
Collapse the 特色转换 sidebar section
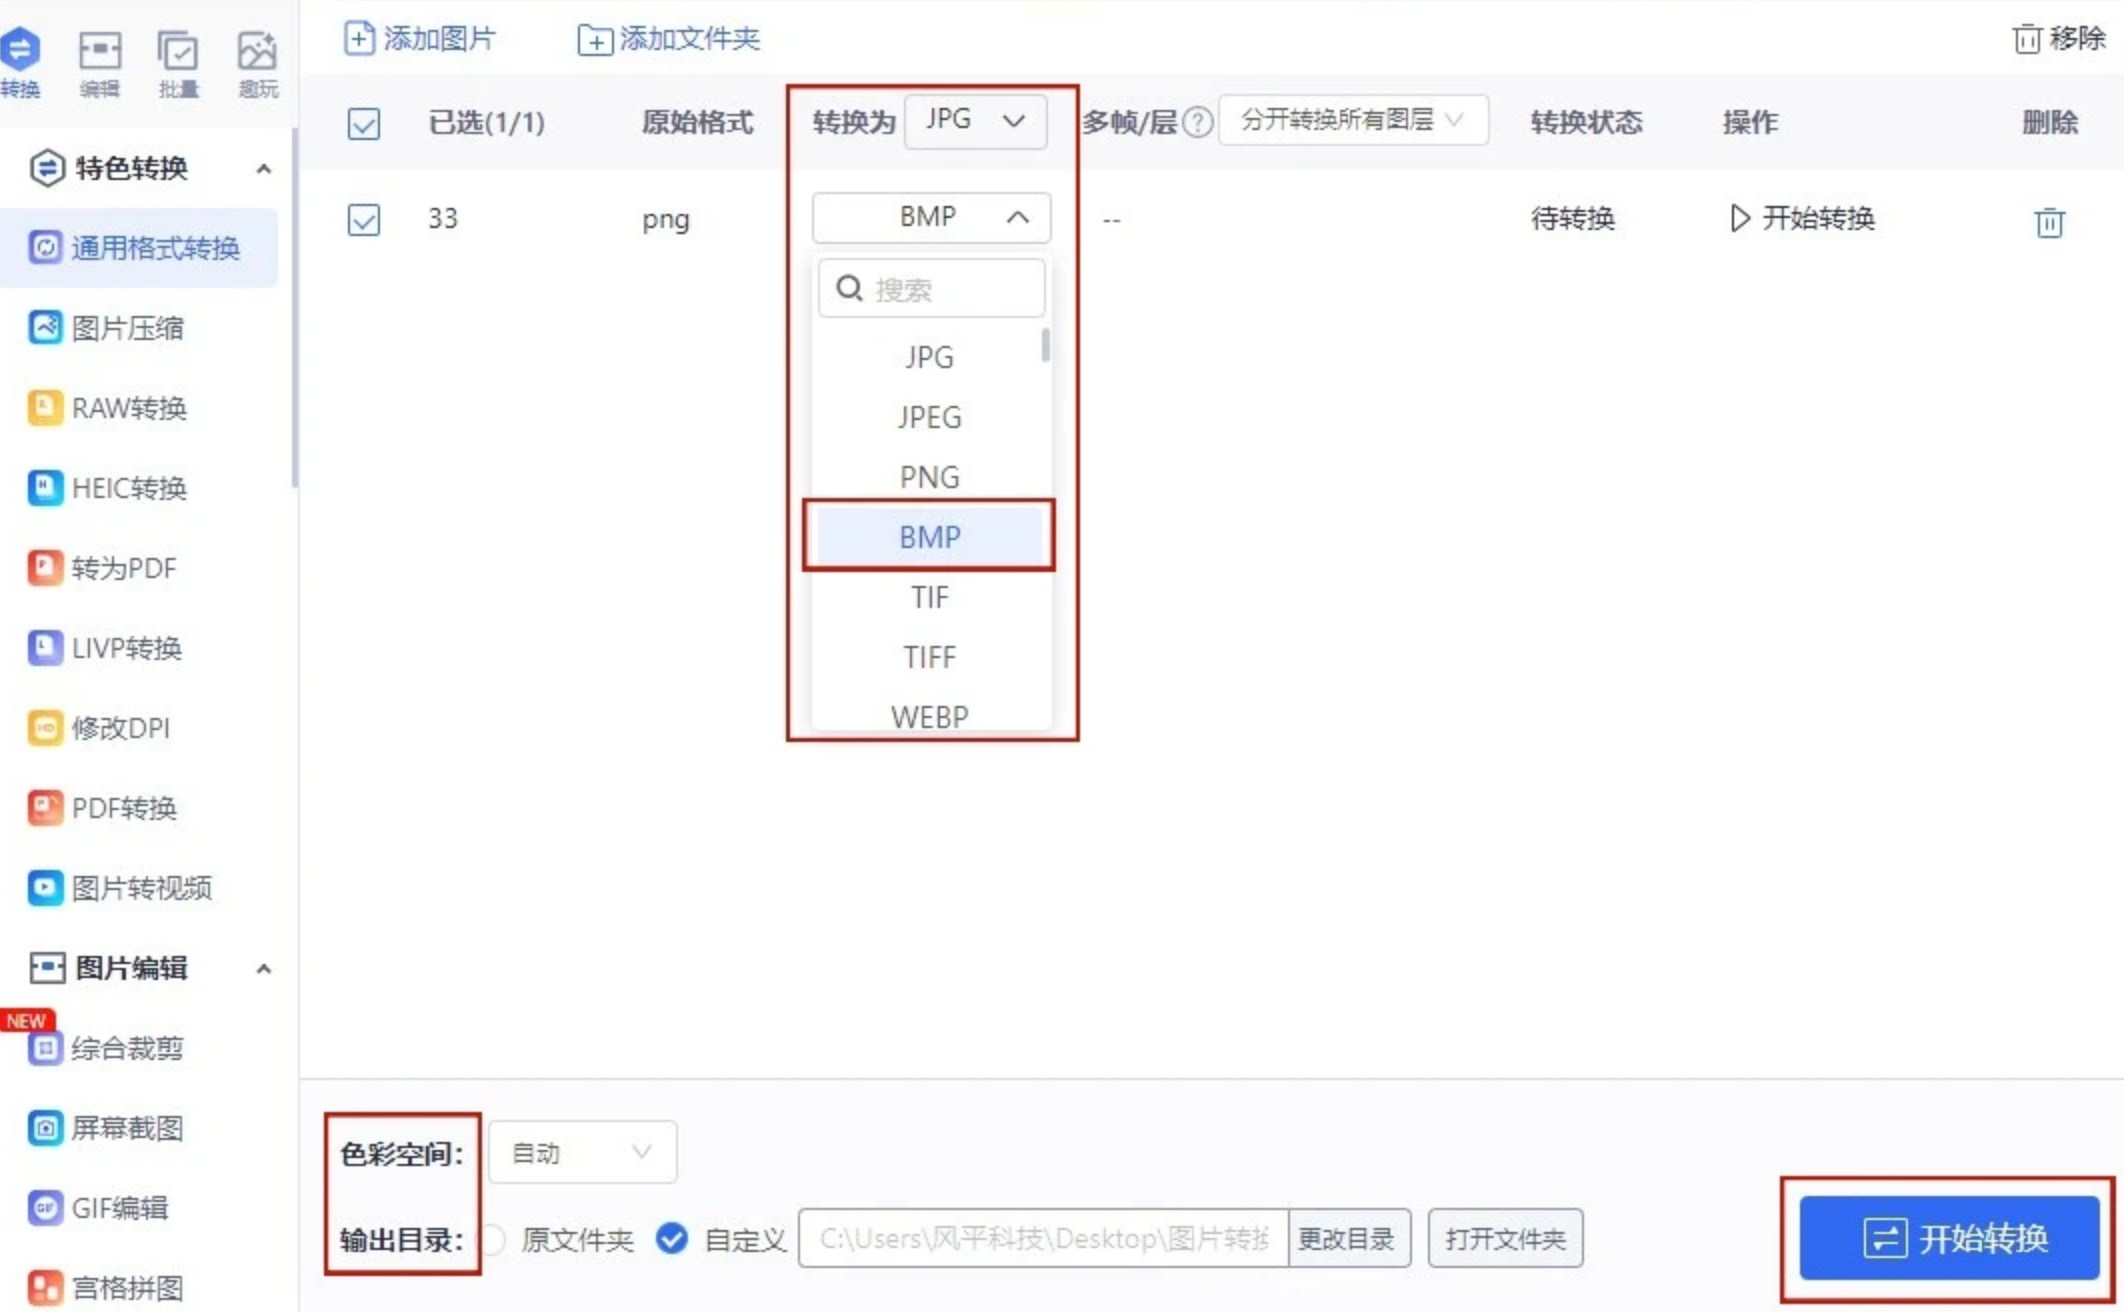[x=263, y=168]
